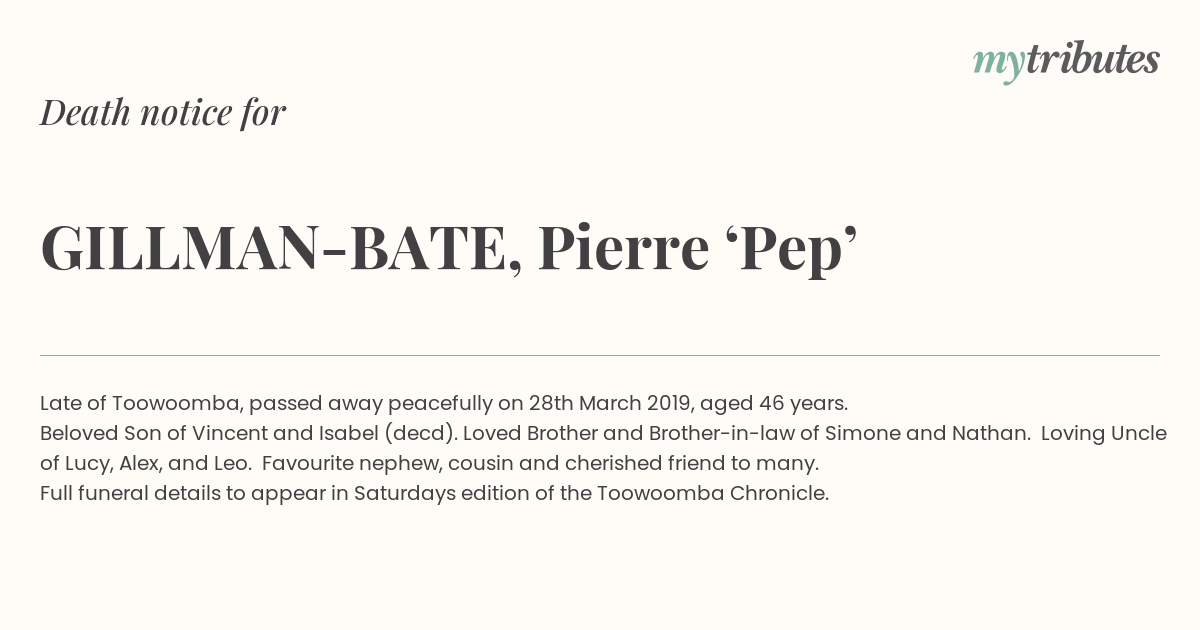Click the mytributes logo
Image resolution: width=1200 pixels, height=630 pixels.
[x=1065, y=61]
